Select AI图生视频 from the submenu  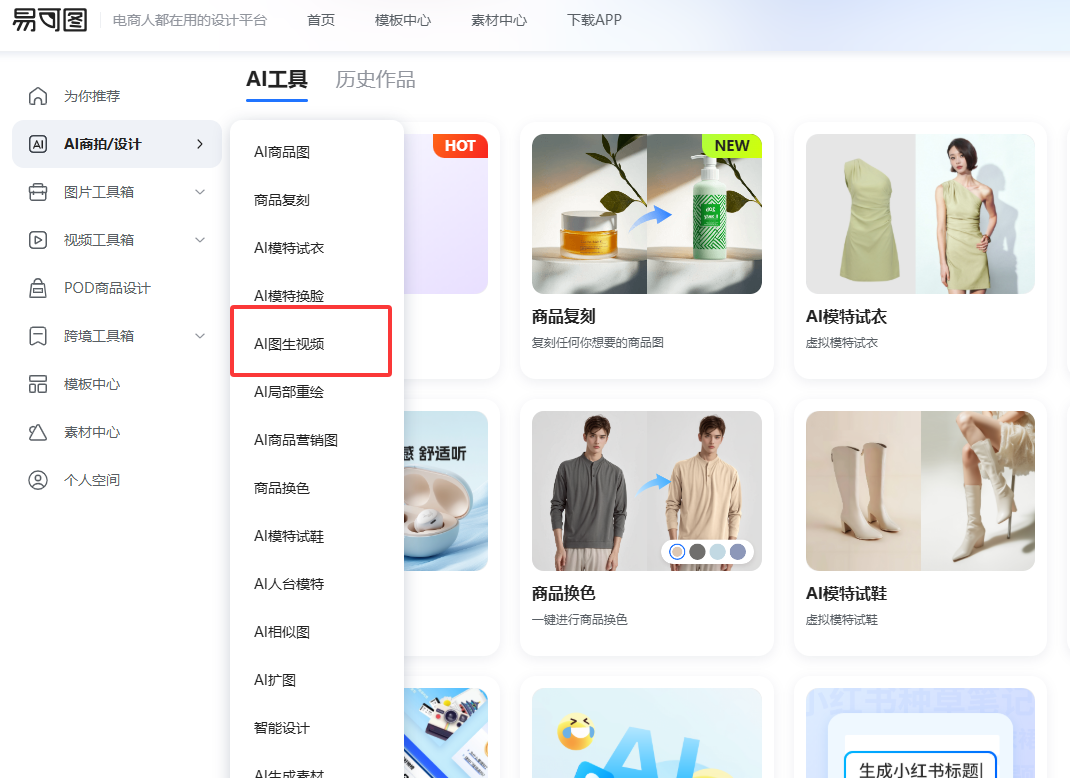[x=289, y=344]
